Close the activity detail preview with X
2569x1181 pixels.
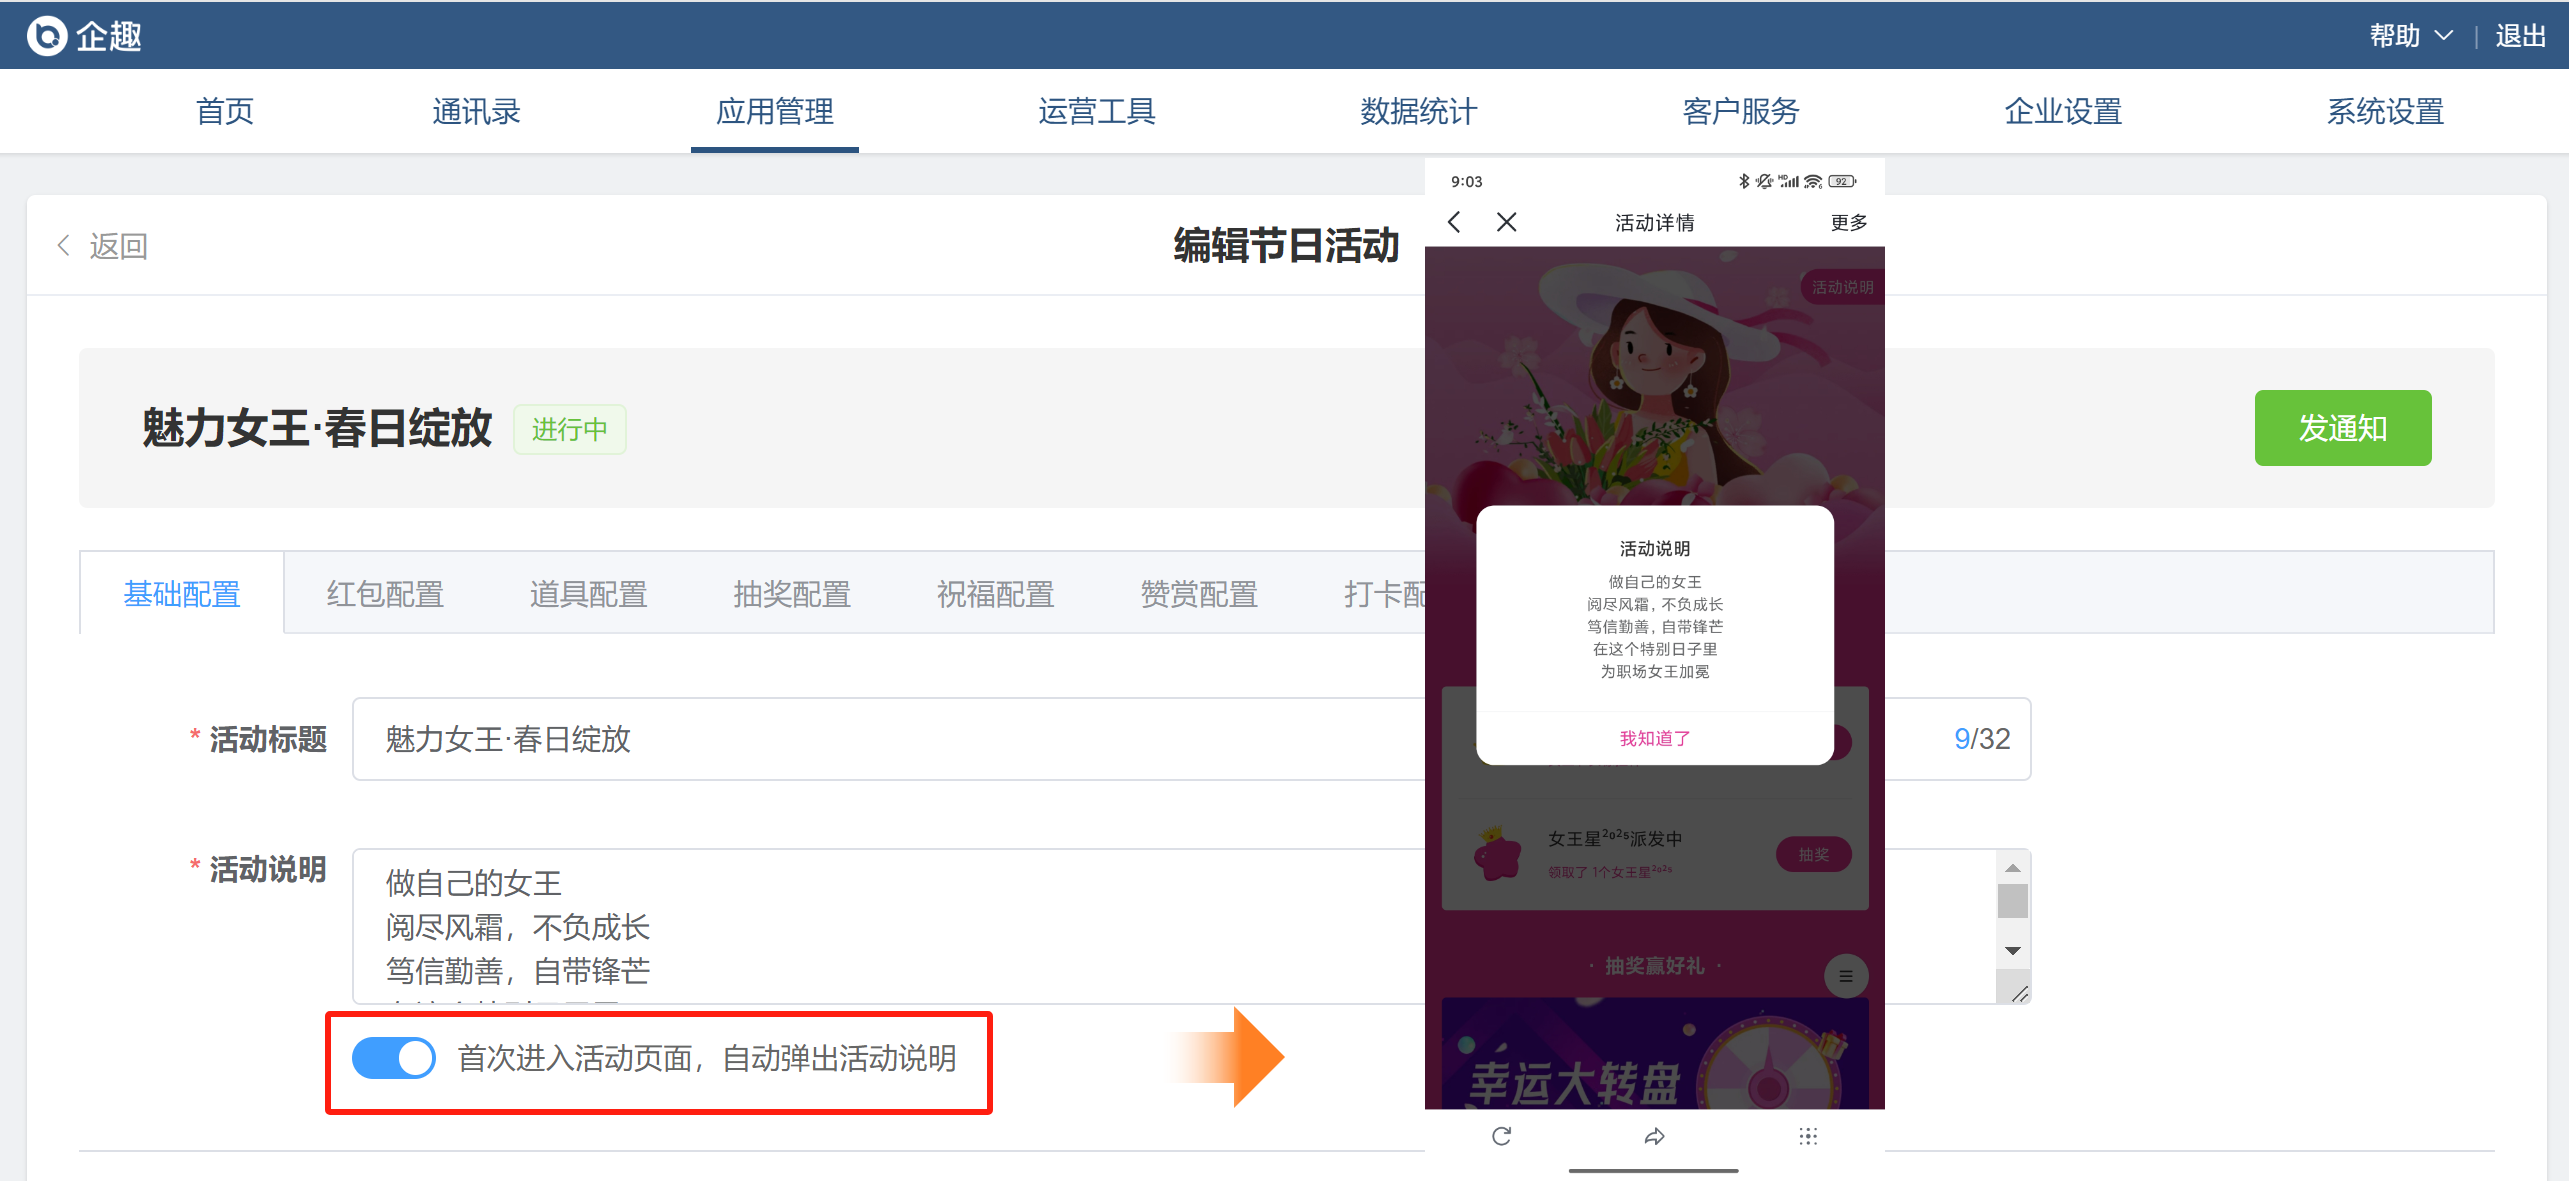coord(1506,222)
